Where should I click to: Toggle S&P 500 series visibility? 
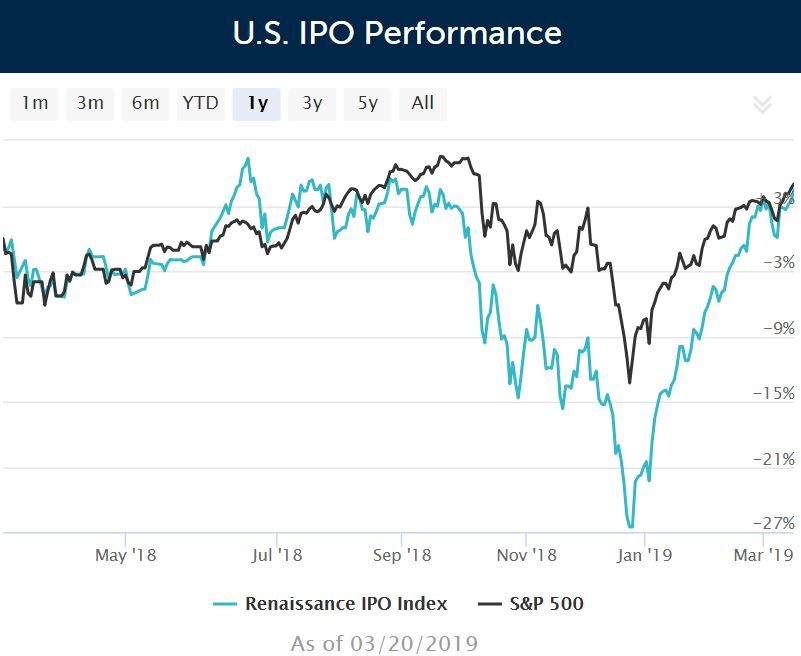click(x=544, y=603)
